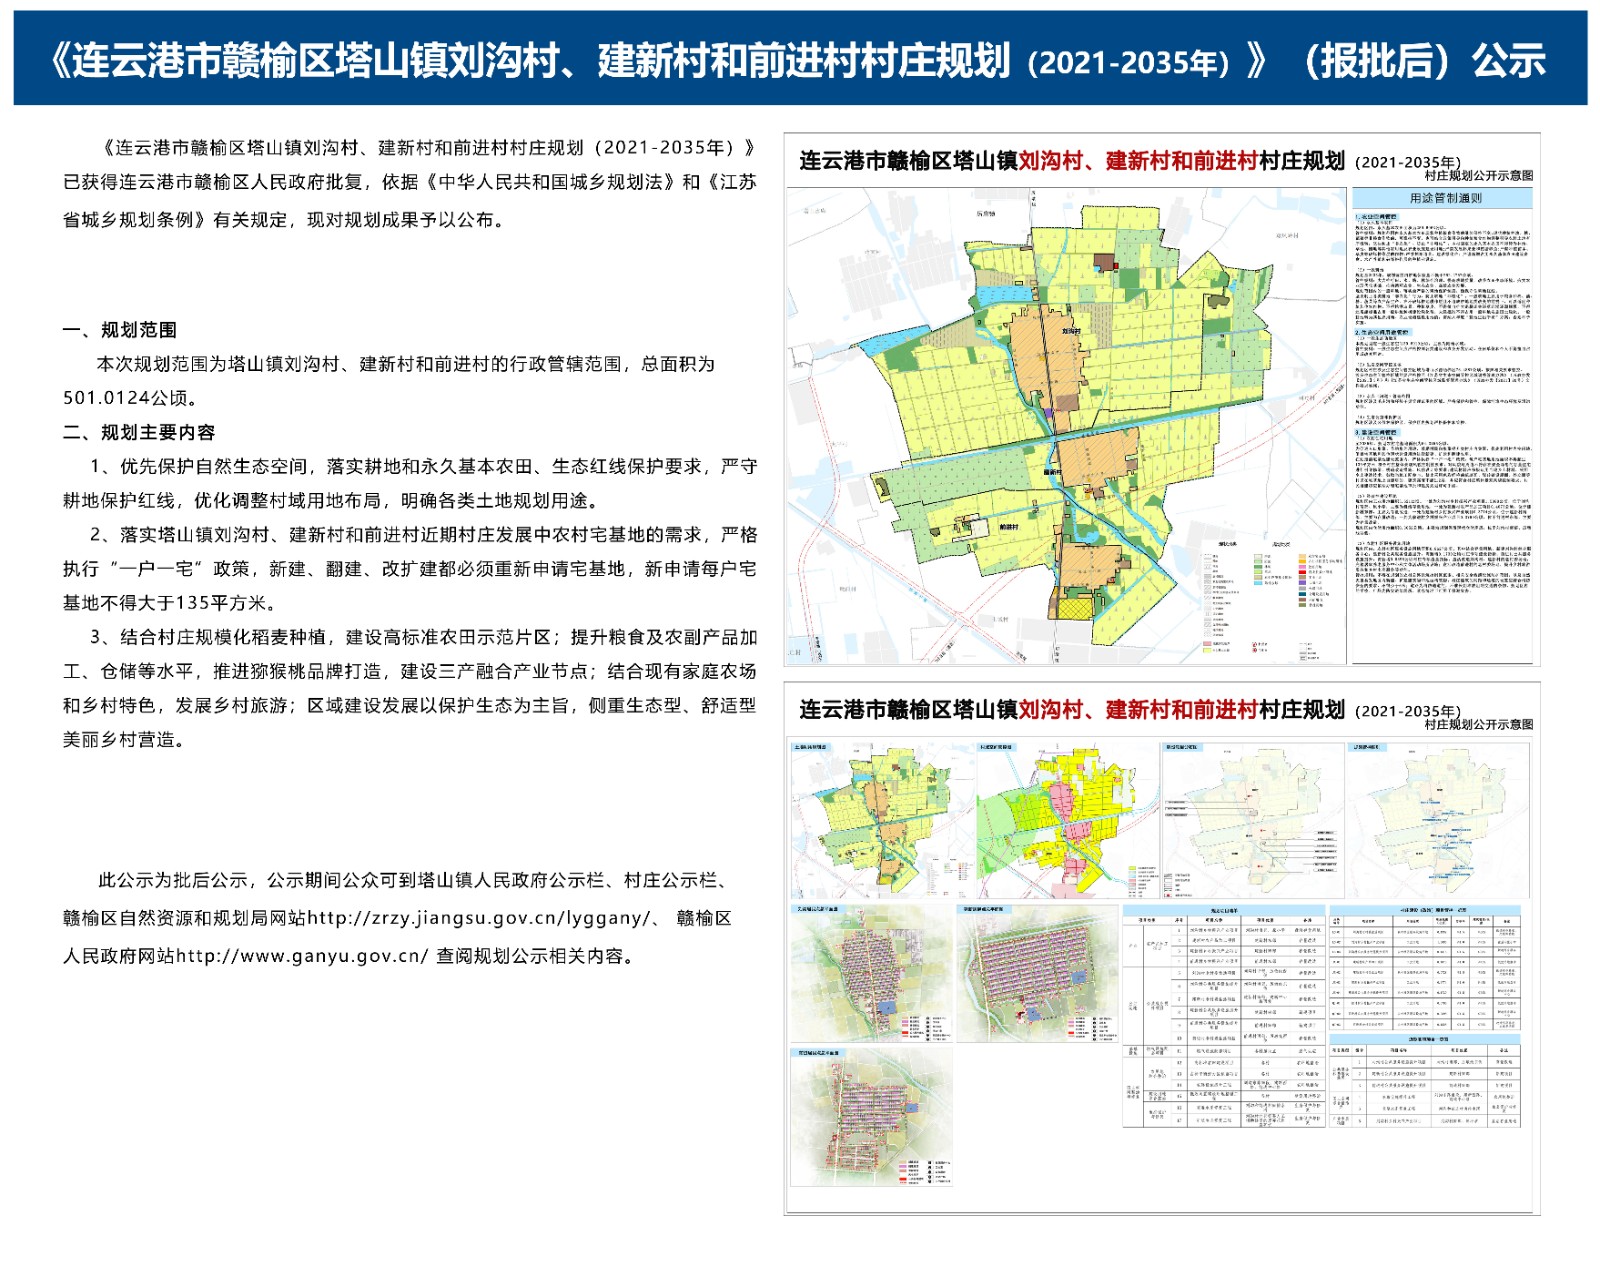
Task: Click the lower sheet's red 刘沟村、建新村和前进村 title
Action: tap(1138, 710)
